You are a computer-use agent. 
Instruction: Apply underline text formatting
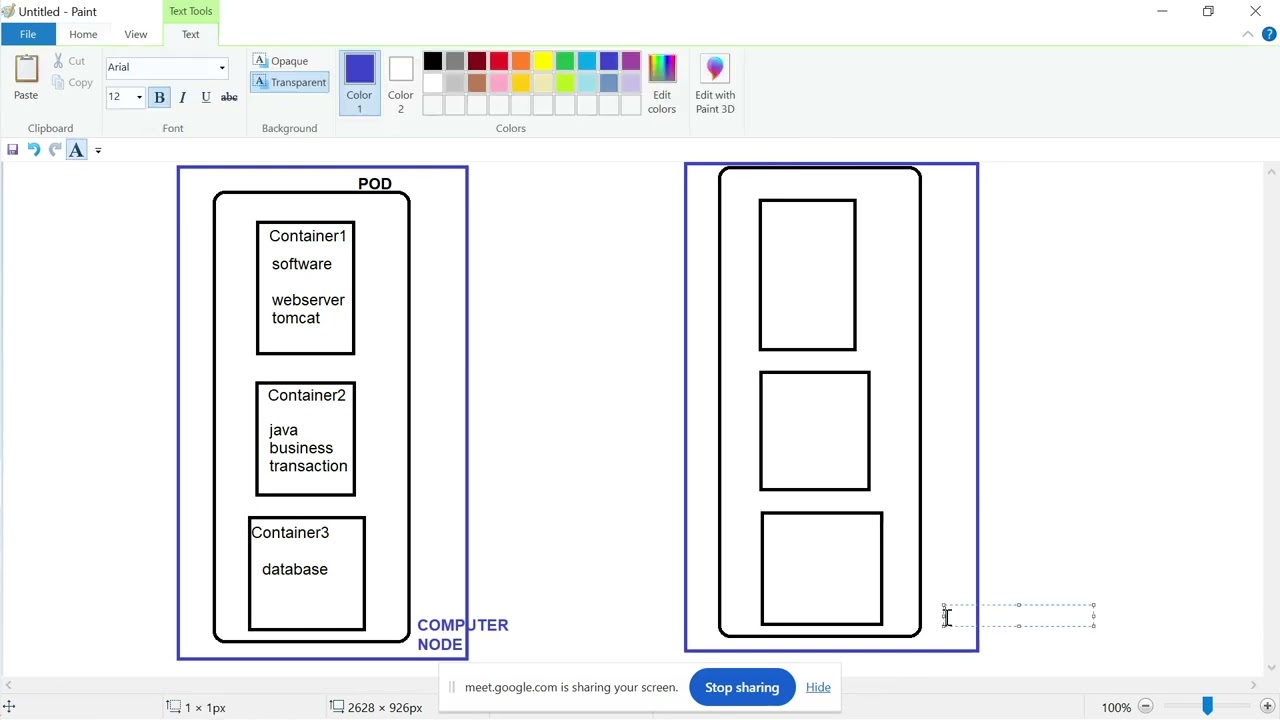(x=206, y=97)
